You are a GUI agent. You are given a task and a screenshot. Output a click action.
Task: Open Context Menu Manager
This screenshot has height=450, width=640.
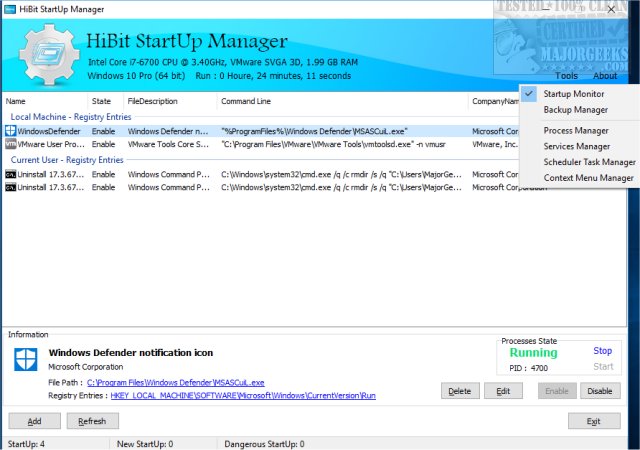pyautogui.click(x=589, y=178)
